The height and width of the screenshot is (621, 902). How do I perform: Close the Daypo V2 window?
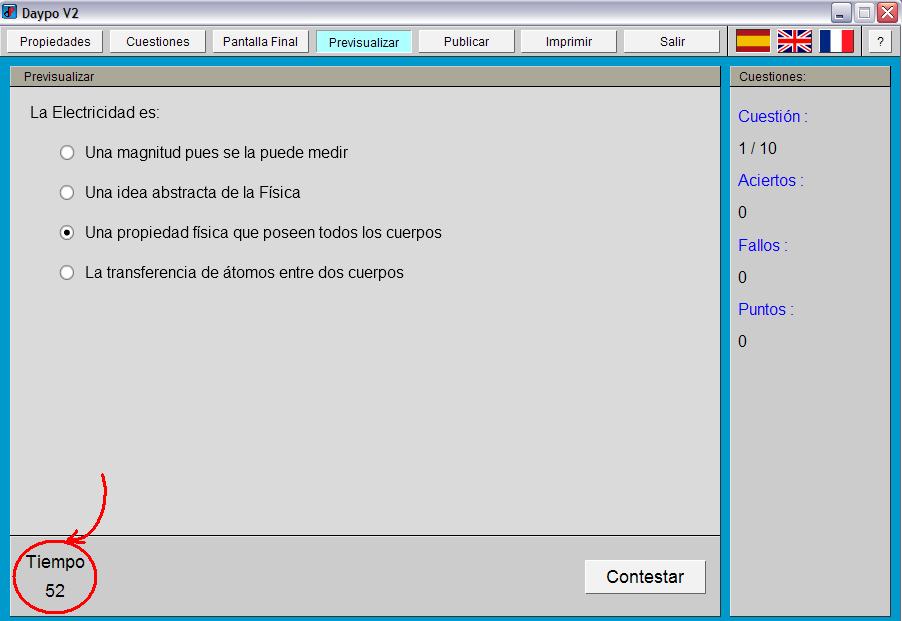point(887,13)
